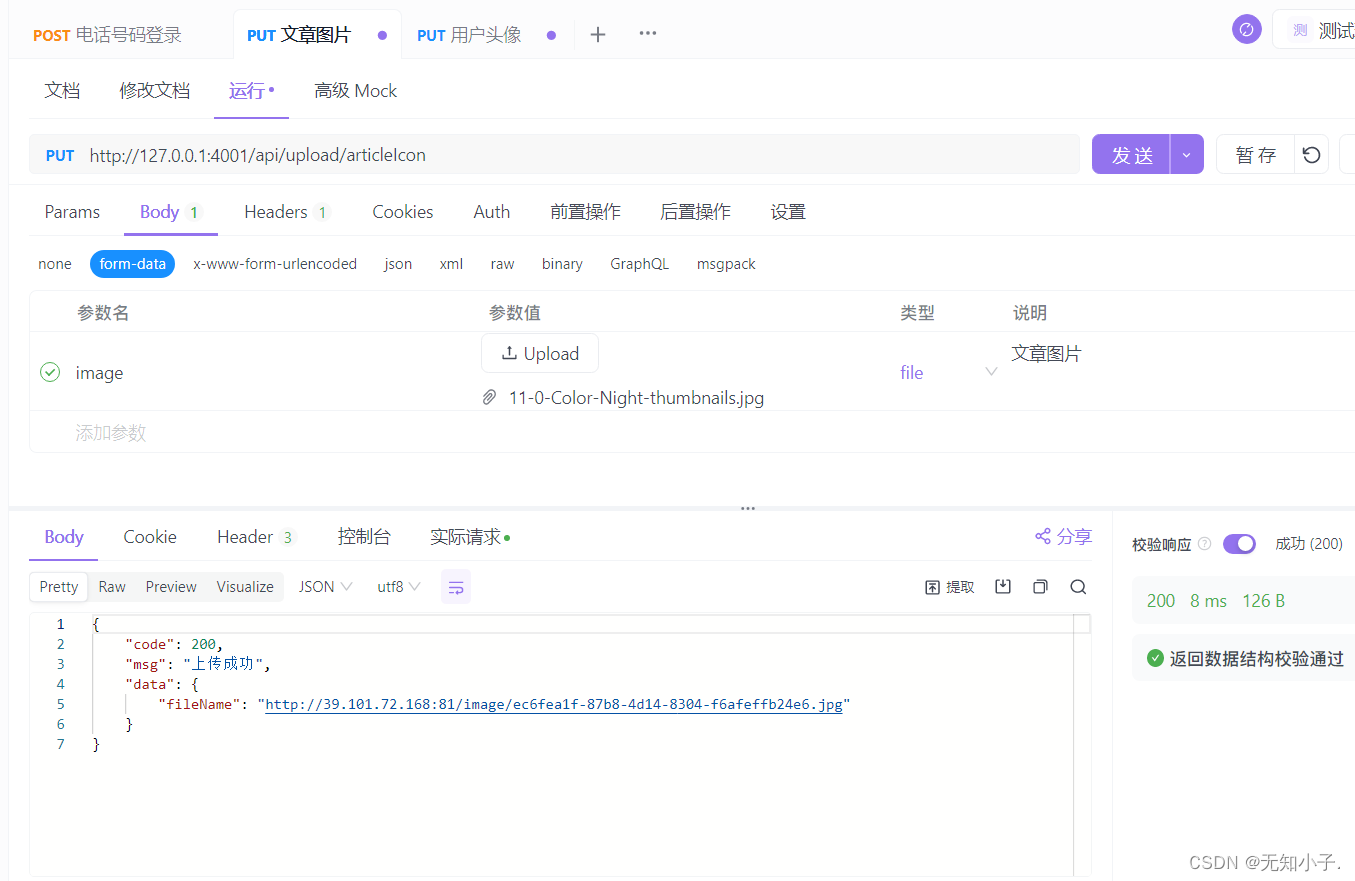
Task: Toggle the 校验响应 switch
Action: click(1239, 544)
